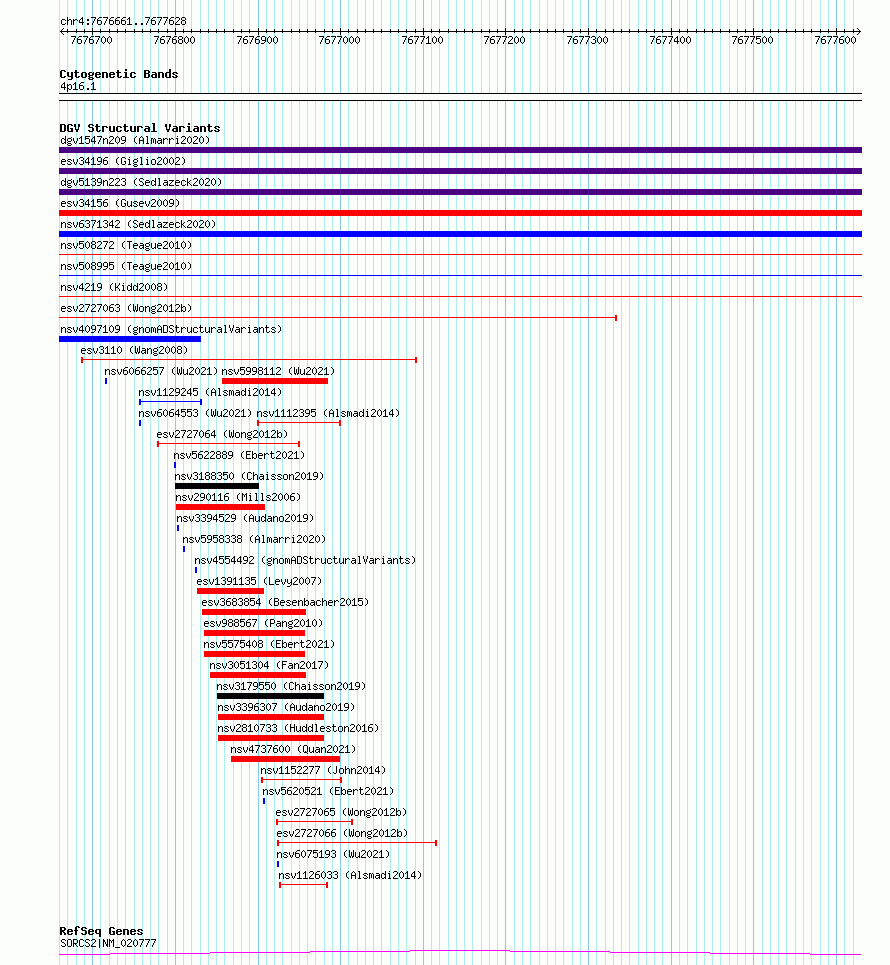The image size is (890, 965).
Task: Click nsv5575408 (Ebert2021) label
Action: (269, 644)
